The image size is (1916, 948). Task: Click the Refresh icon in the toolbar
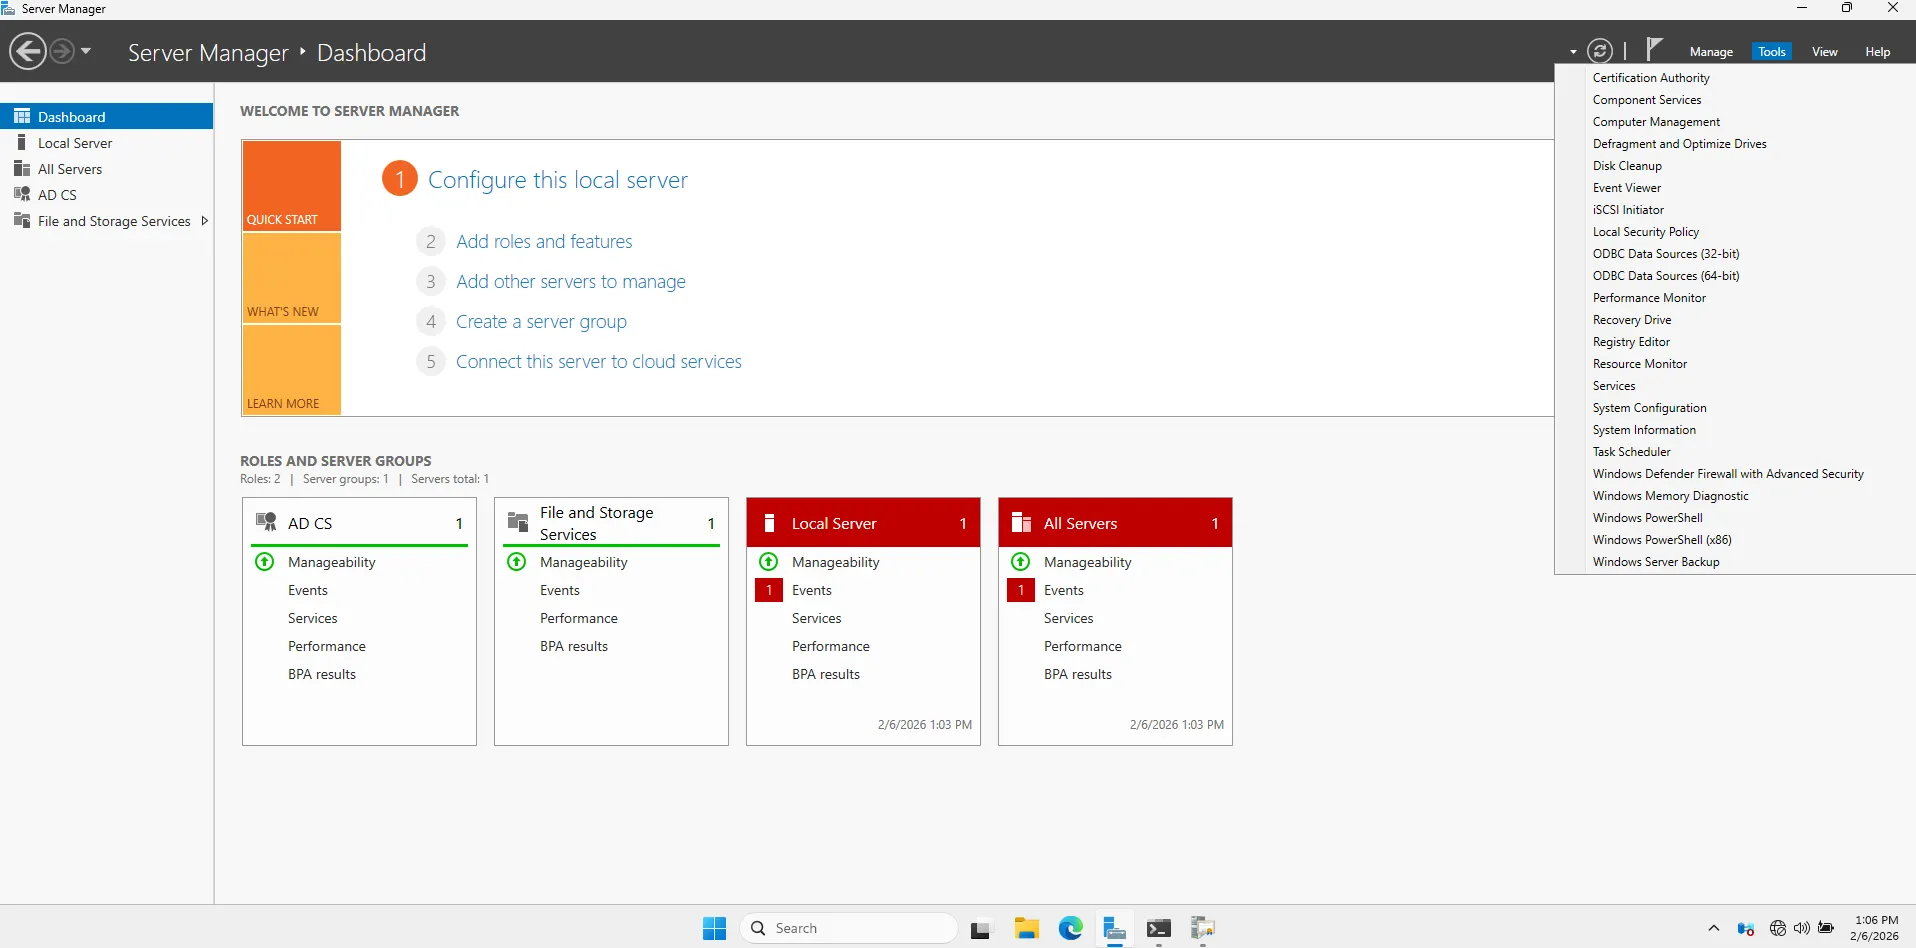tap(1601, 50)
